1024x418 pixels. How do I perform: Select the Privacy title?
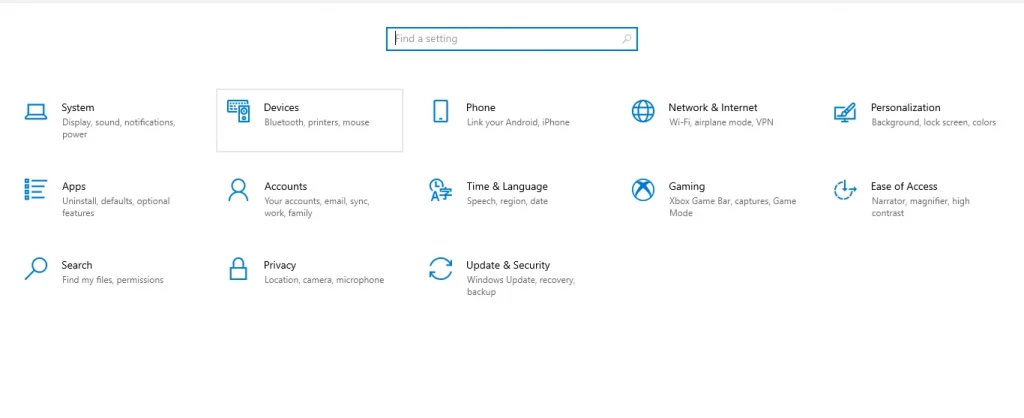[x=280, y=265]
